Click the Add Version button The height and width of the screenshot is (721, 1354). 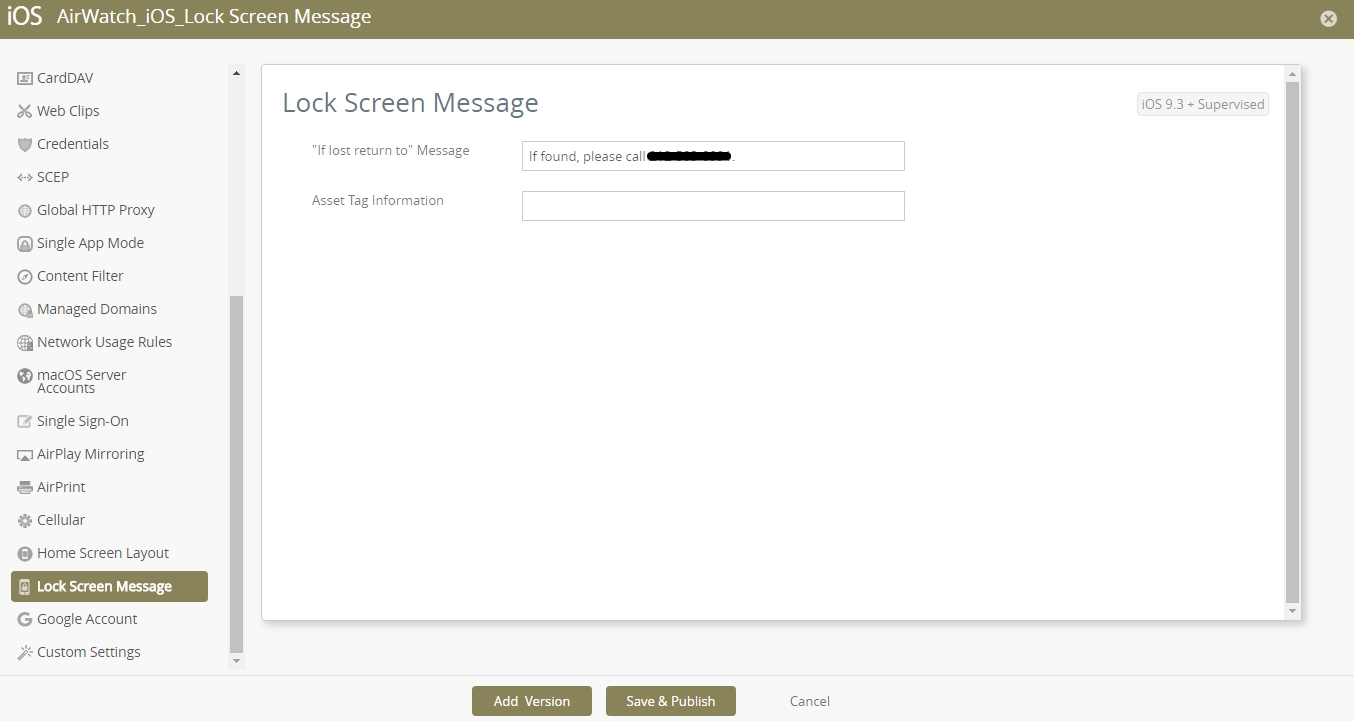pos(531,701)
